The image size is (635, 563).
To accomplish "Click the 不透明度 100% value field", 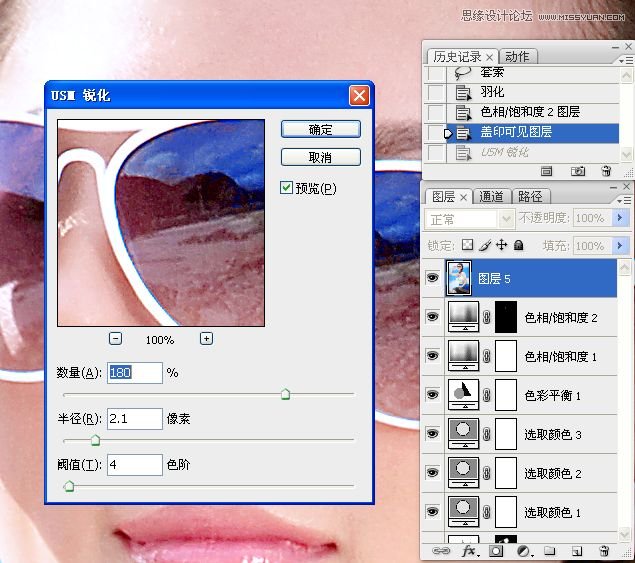I will [592, 218].
